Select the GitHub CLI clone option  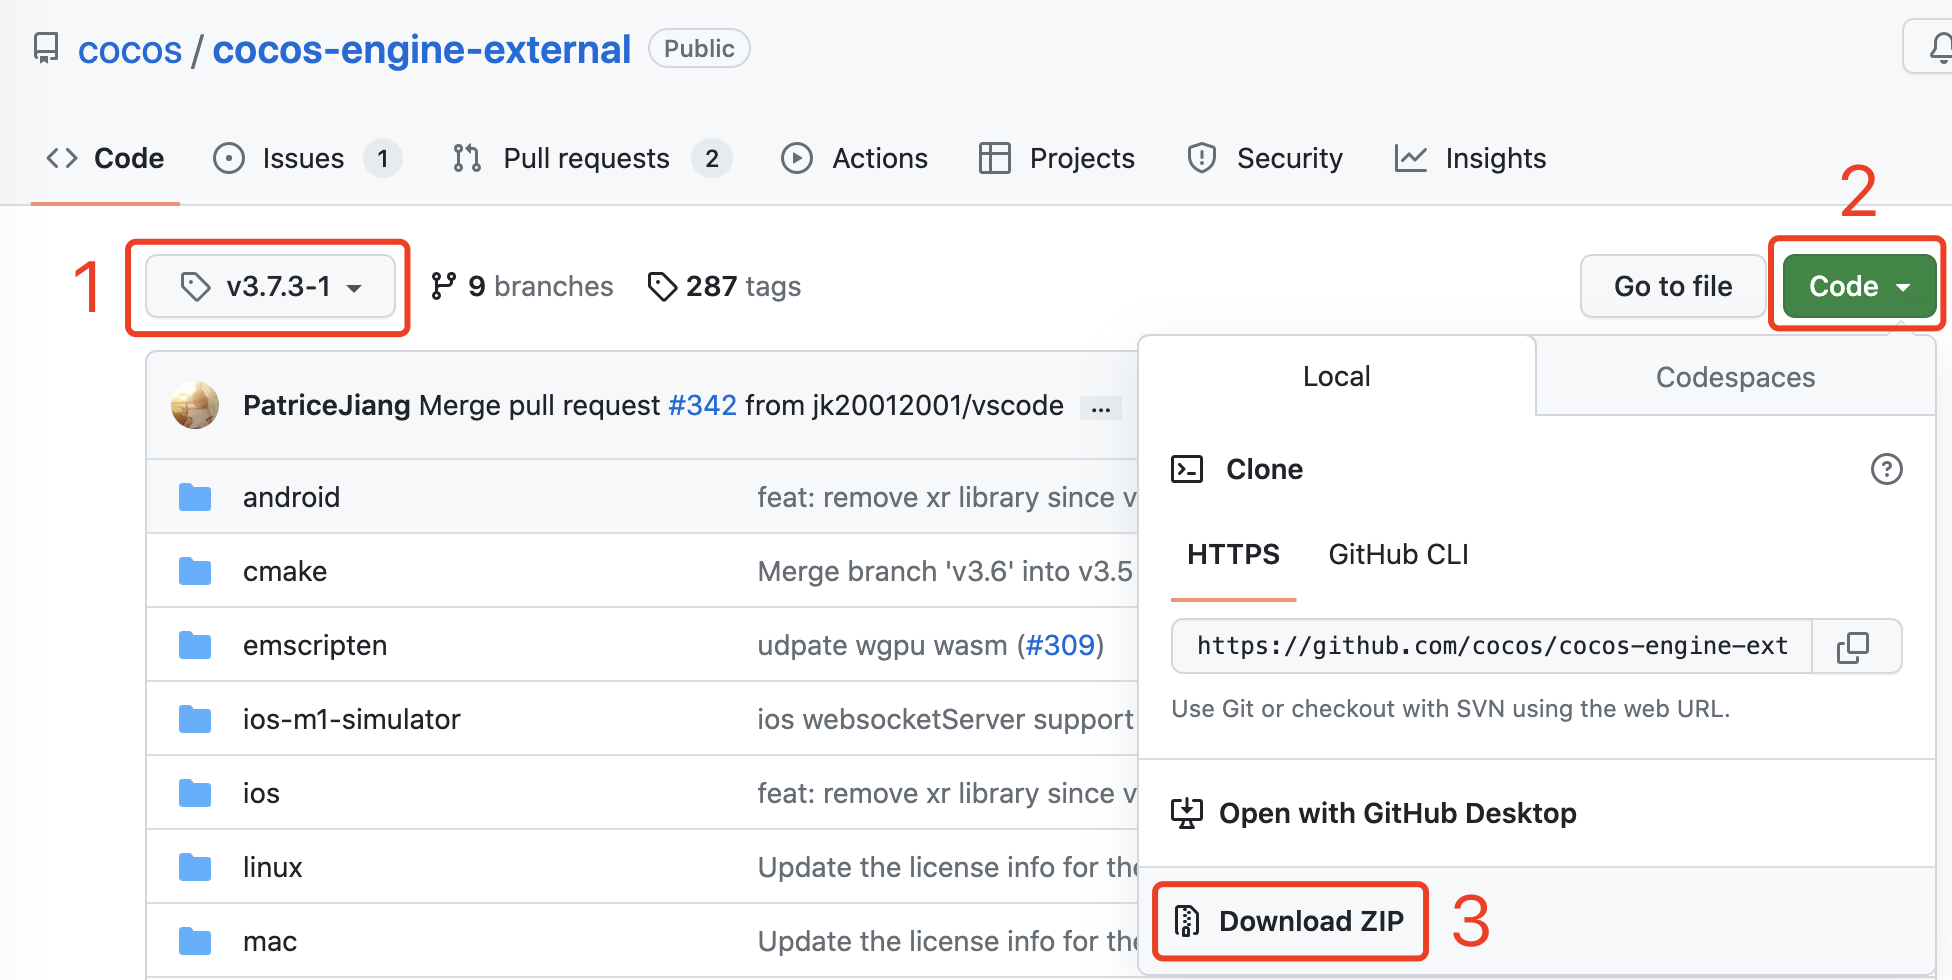click(1398, 555)
